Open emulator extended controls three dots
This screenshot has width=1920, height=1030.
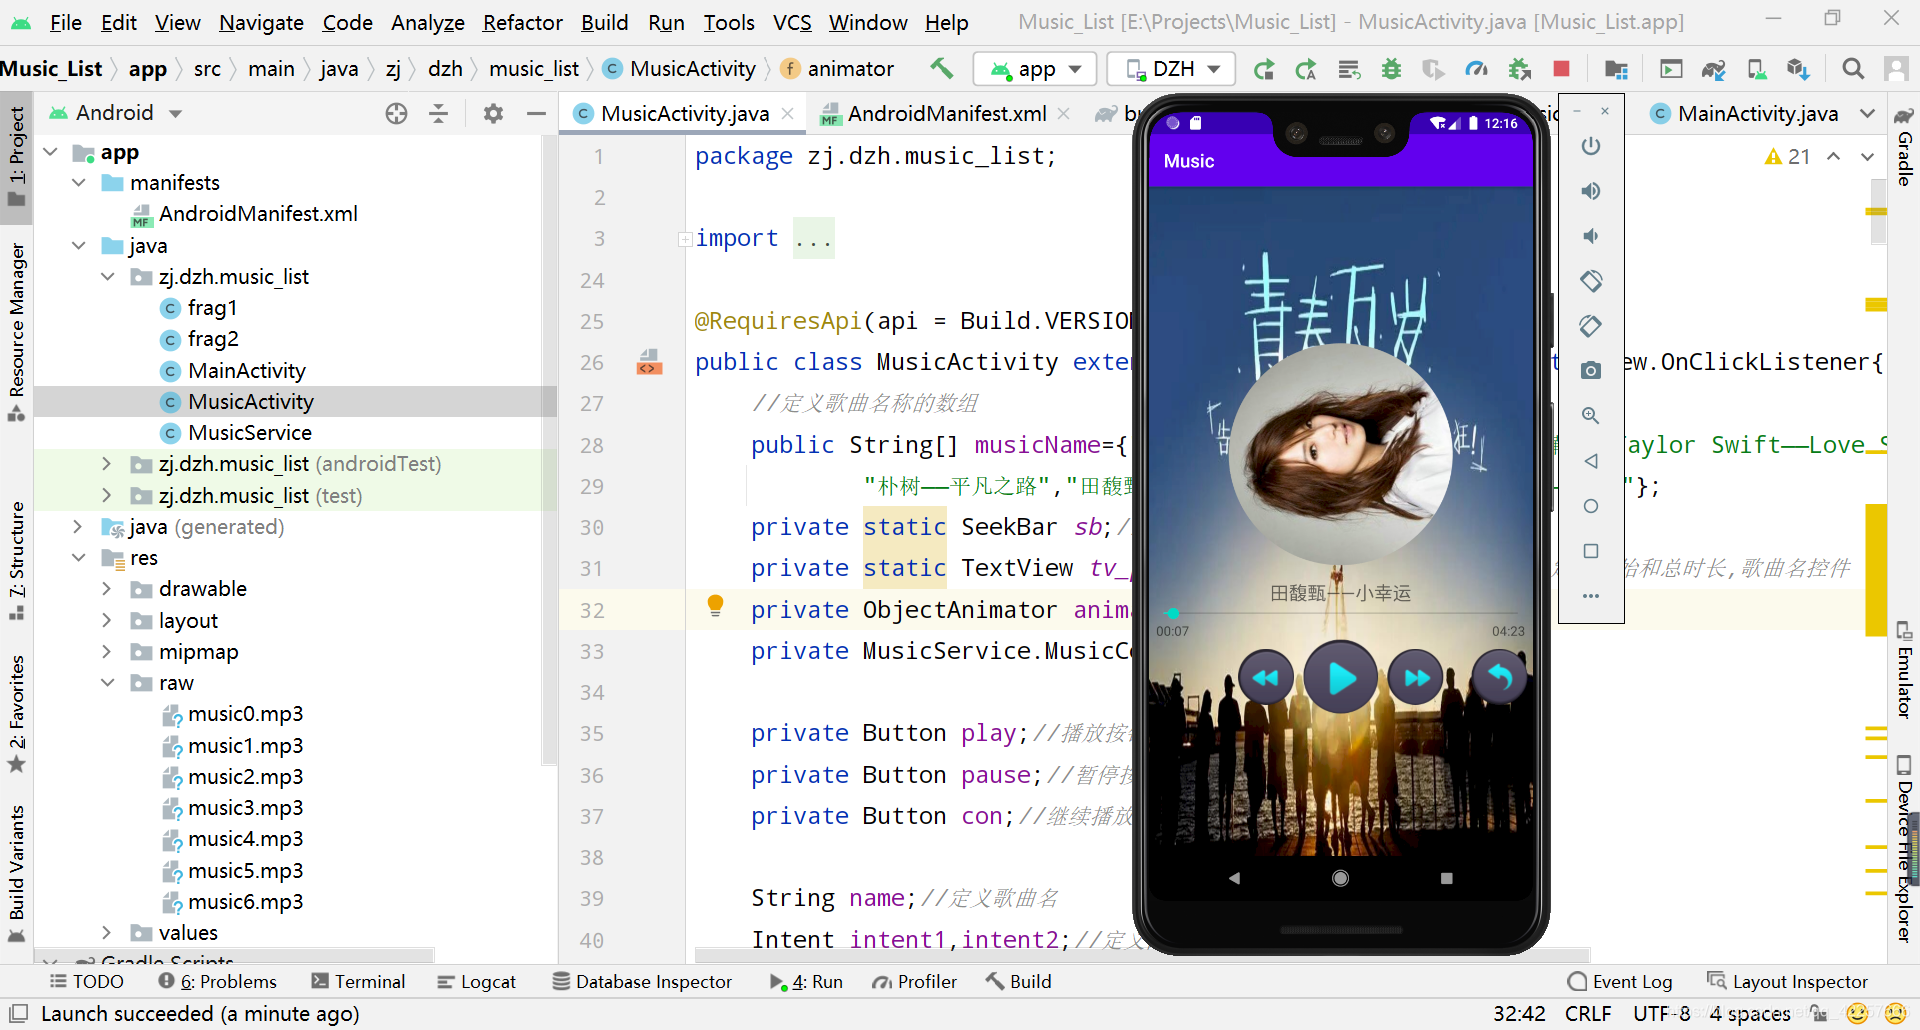click(1591, 596)
